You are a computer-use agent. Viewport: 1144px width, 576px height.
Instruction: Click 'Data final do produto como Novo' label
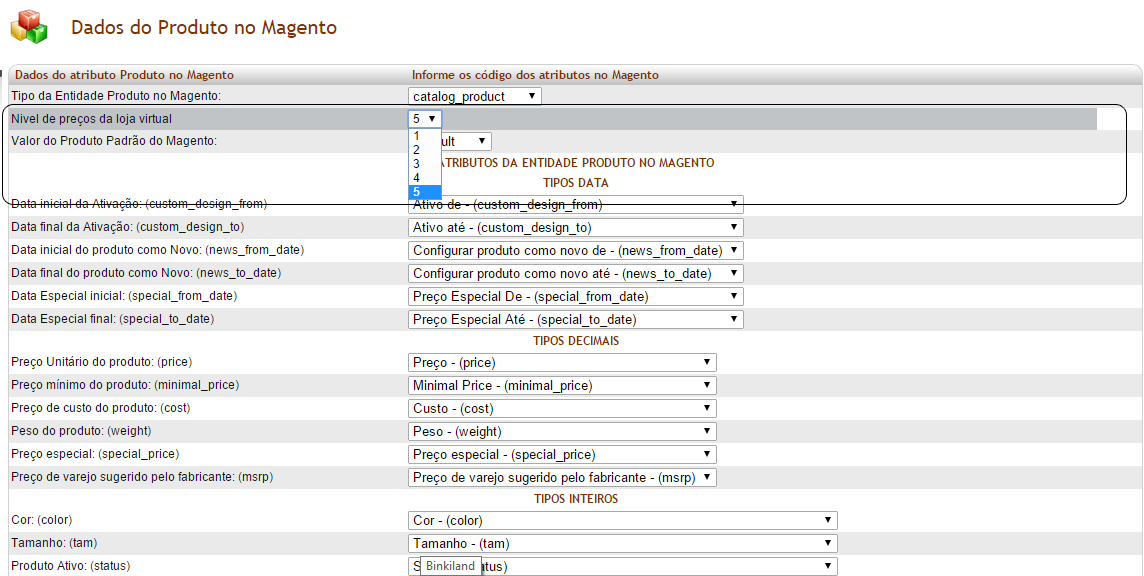click(146, 273)
